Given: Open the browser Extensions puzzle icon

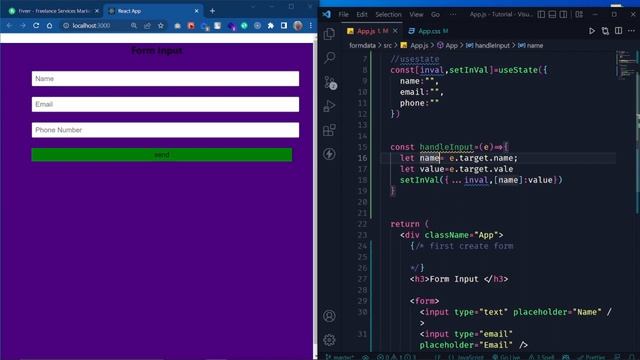Looking at the screenshot, I should pyautogui.click(x=270, y=25).
